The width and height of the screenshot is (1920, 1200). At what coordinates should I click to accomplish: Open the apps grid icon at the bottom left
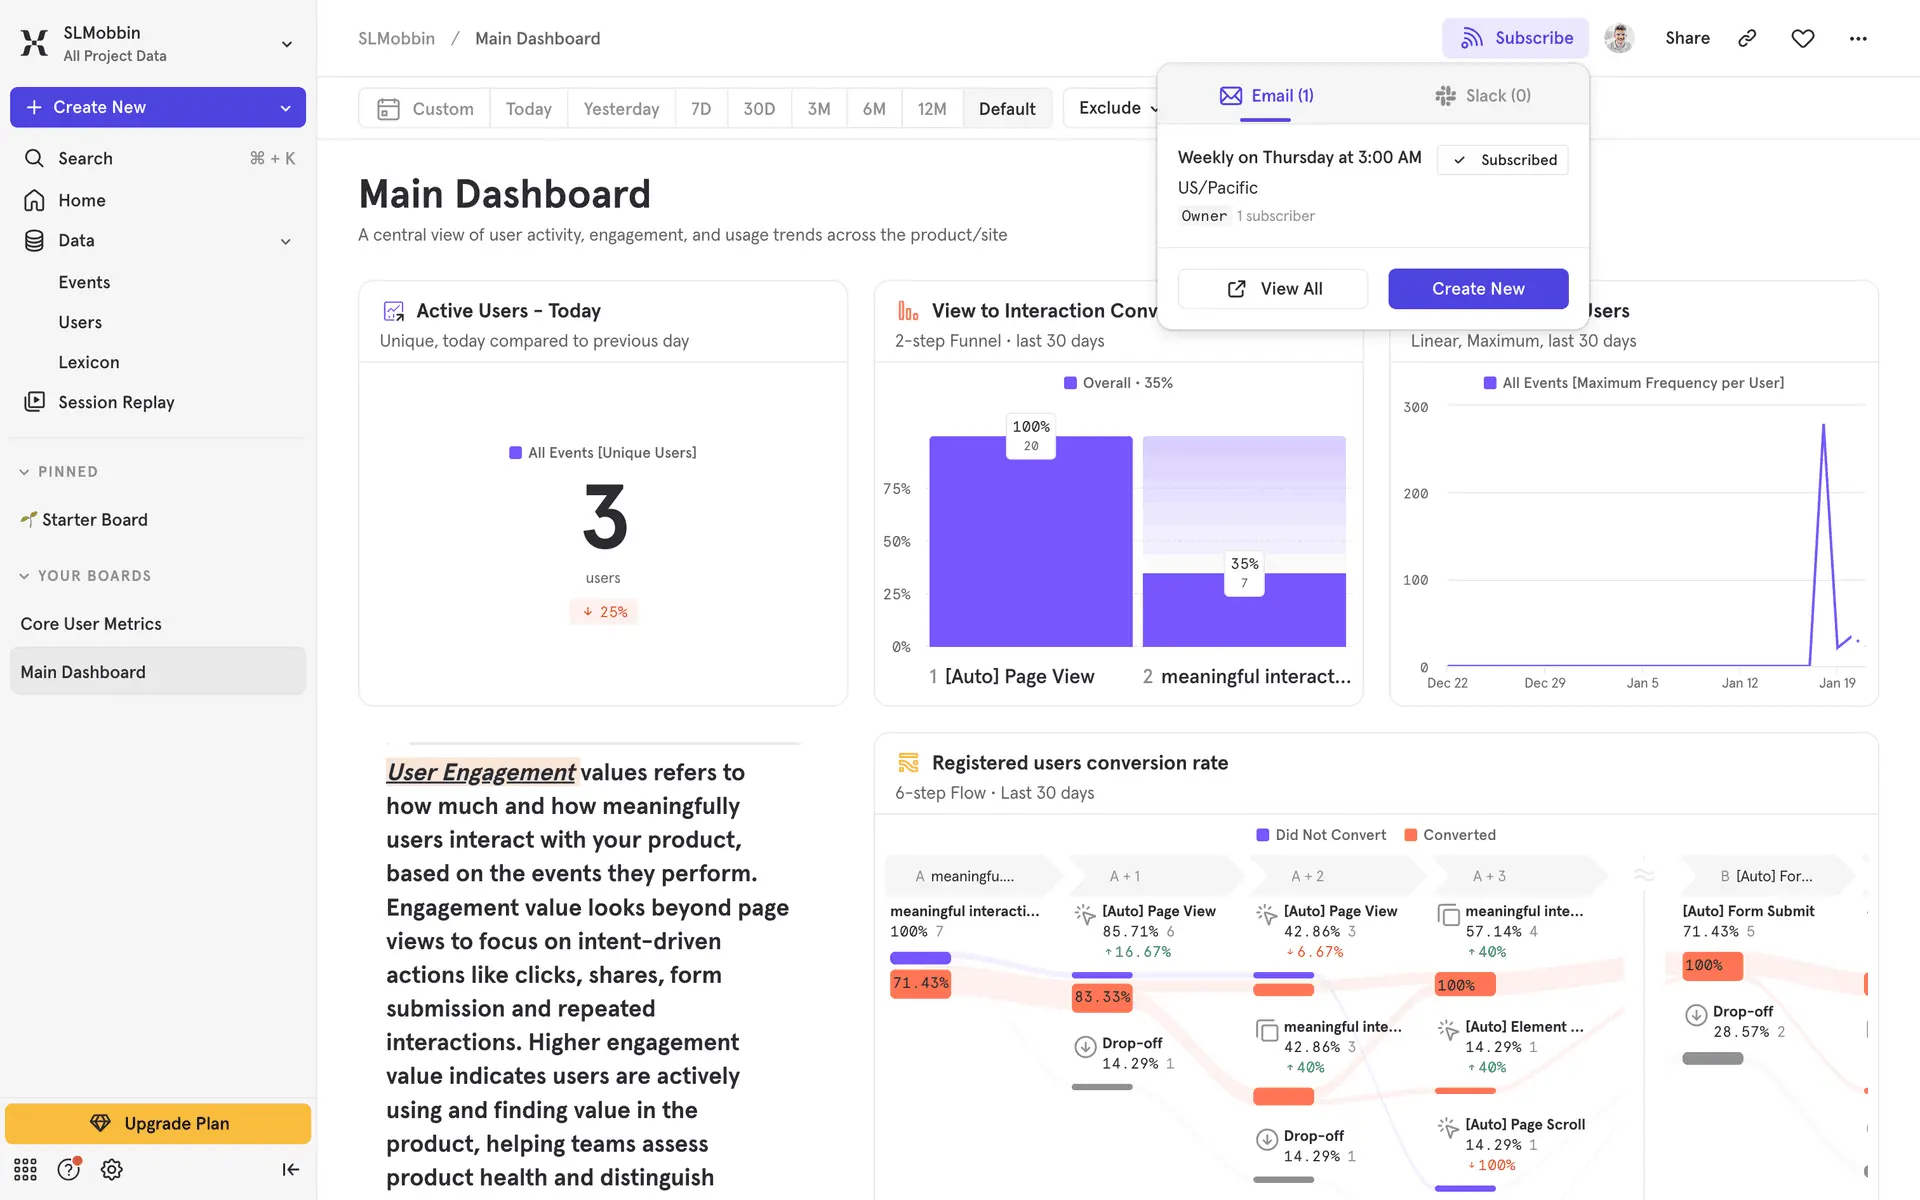point(25,1169)
